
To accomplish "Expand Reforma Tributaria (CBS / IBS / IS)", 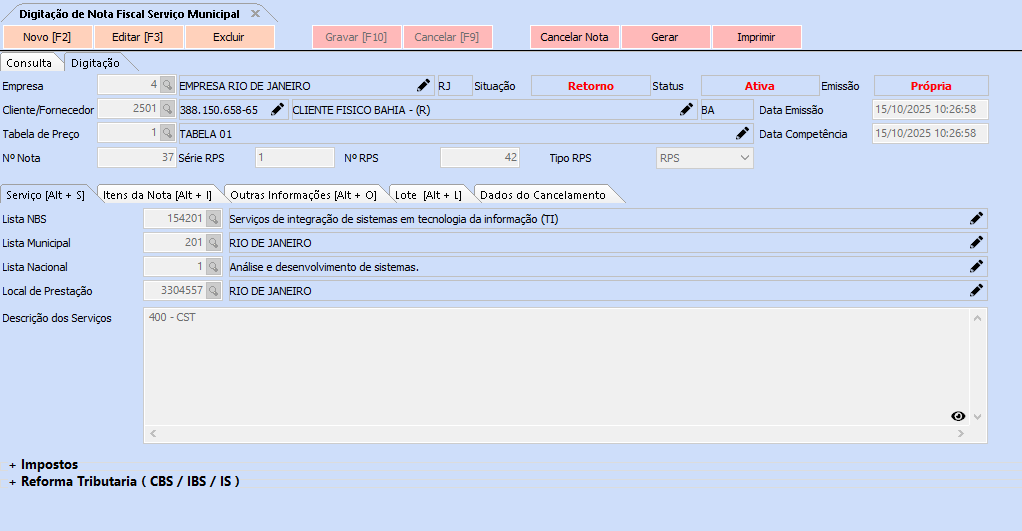I will pos(13,482).
